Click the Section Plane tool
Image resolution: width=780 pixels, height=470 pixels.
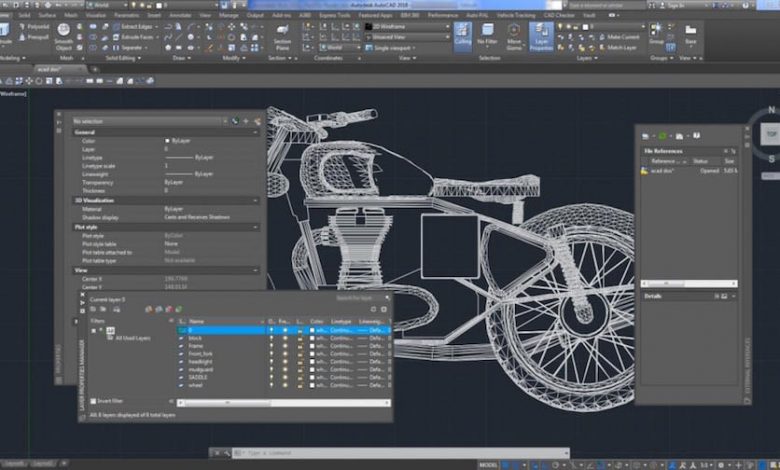[283, 35]
